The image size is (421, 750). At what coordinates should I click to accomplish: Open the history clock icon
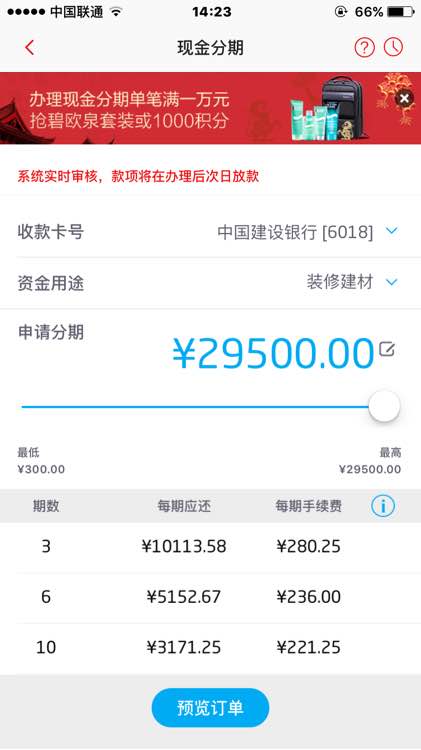(x=393, y=47)
